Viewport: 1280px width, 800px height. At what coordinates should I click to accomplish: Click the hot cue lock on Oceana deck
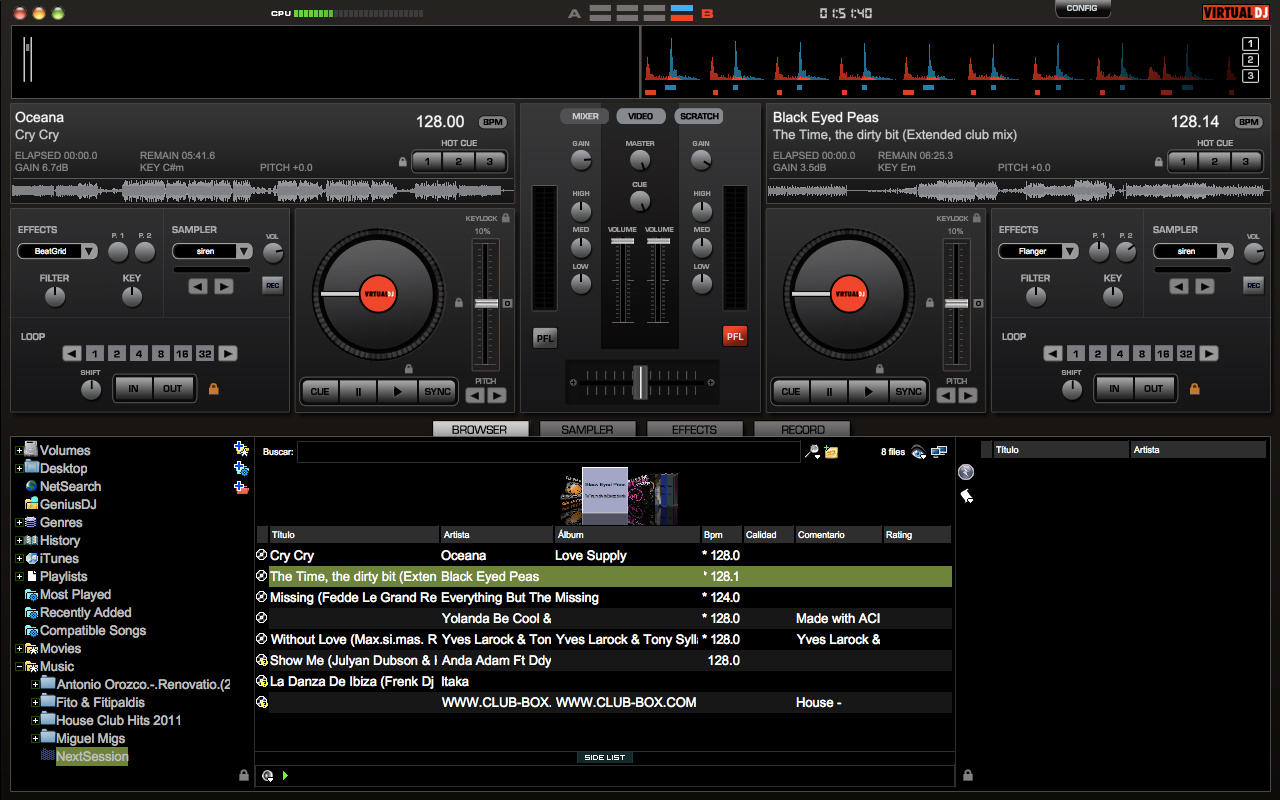[x=403, y=162]
